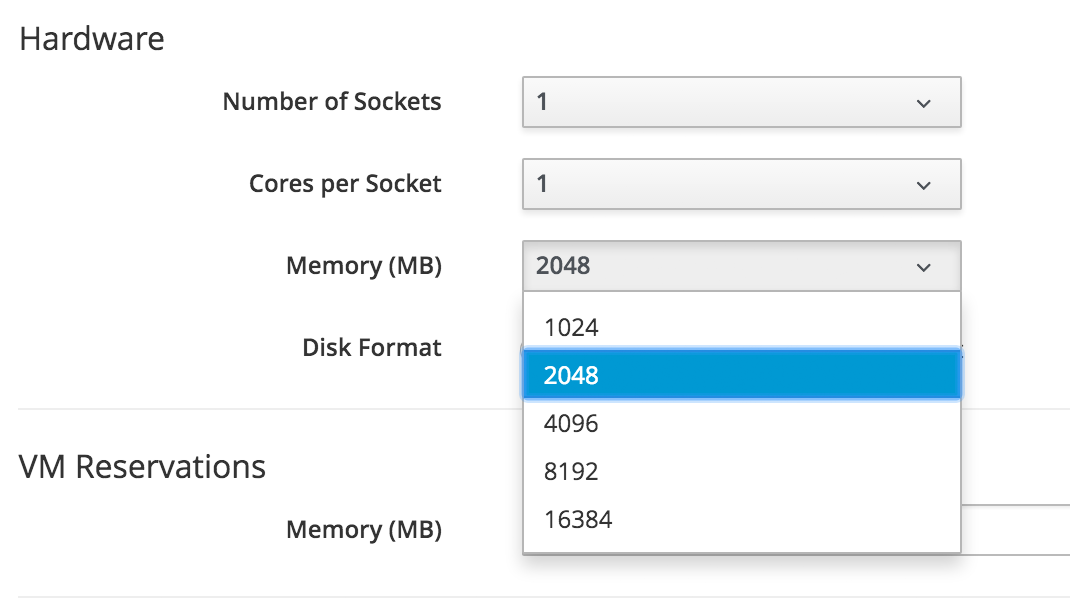
Task: Click the Hardware section's Memory (MB) label
Action: tap(364, 266)
